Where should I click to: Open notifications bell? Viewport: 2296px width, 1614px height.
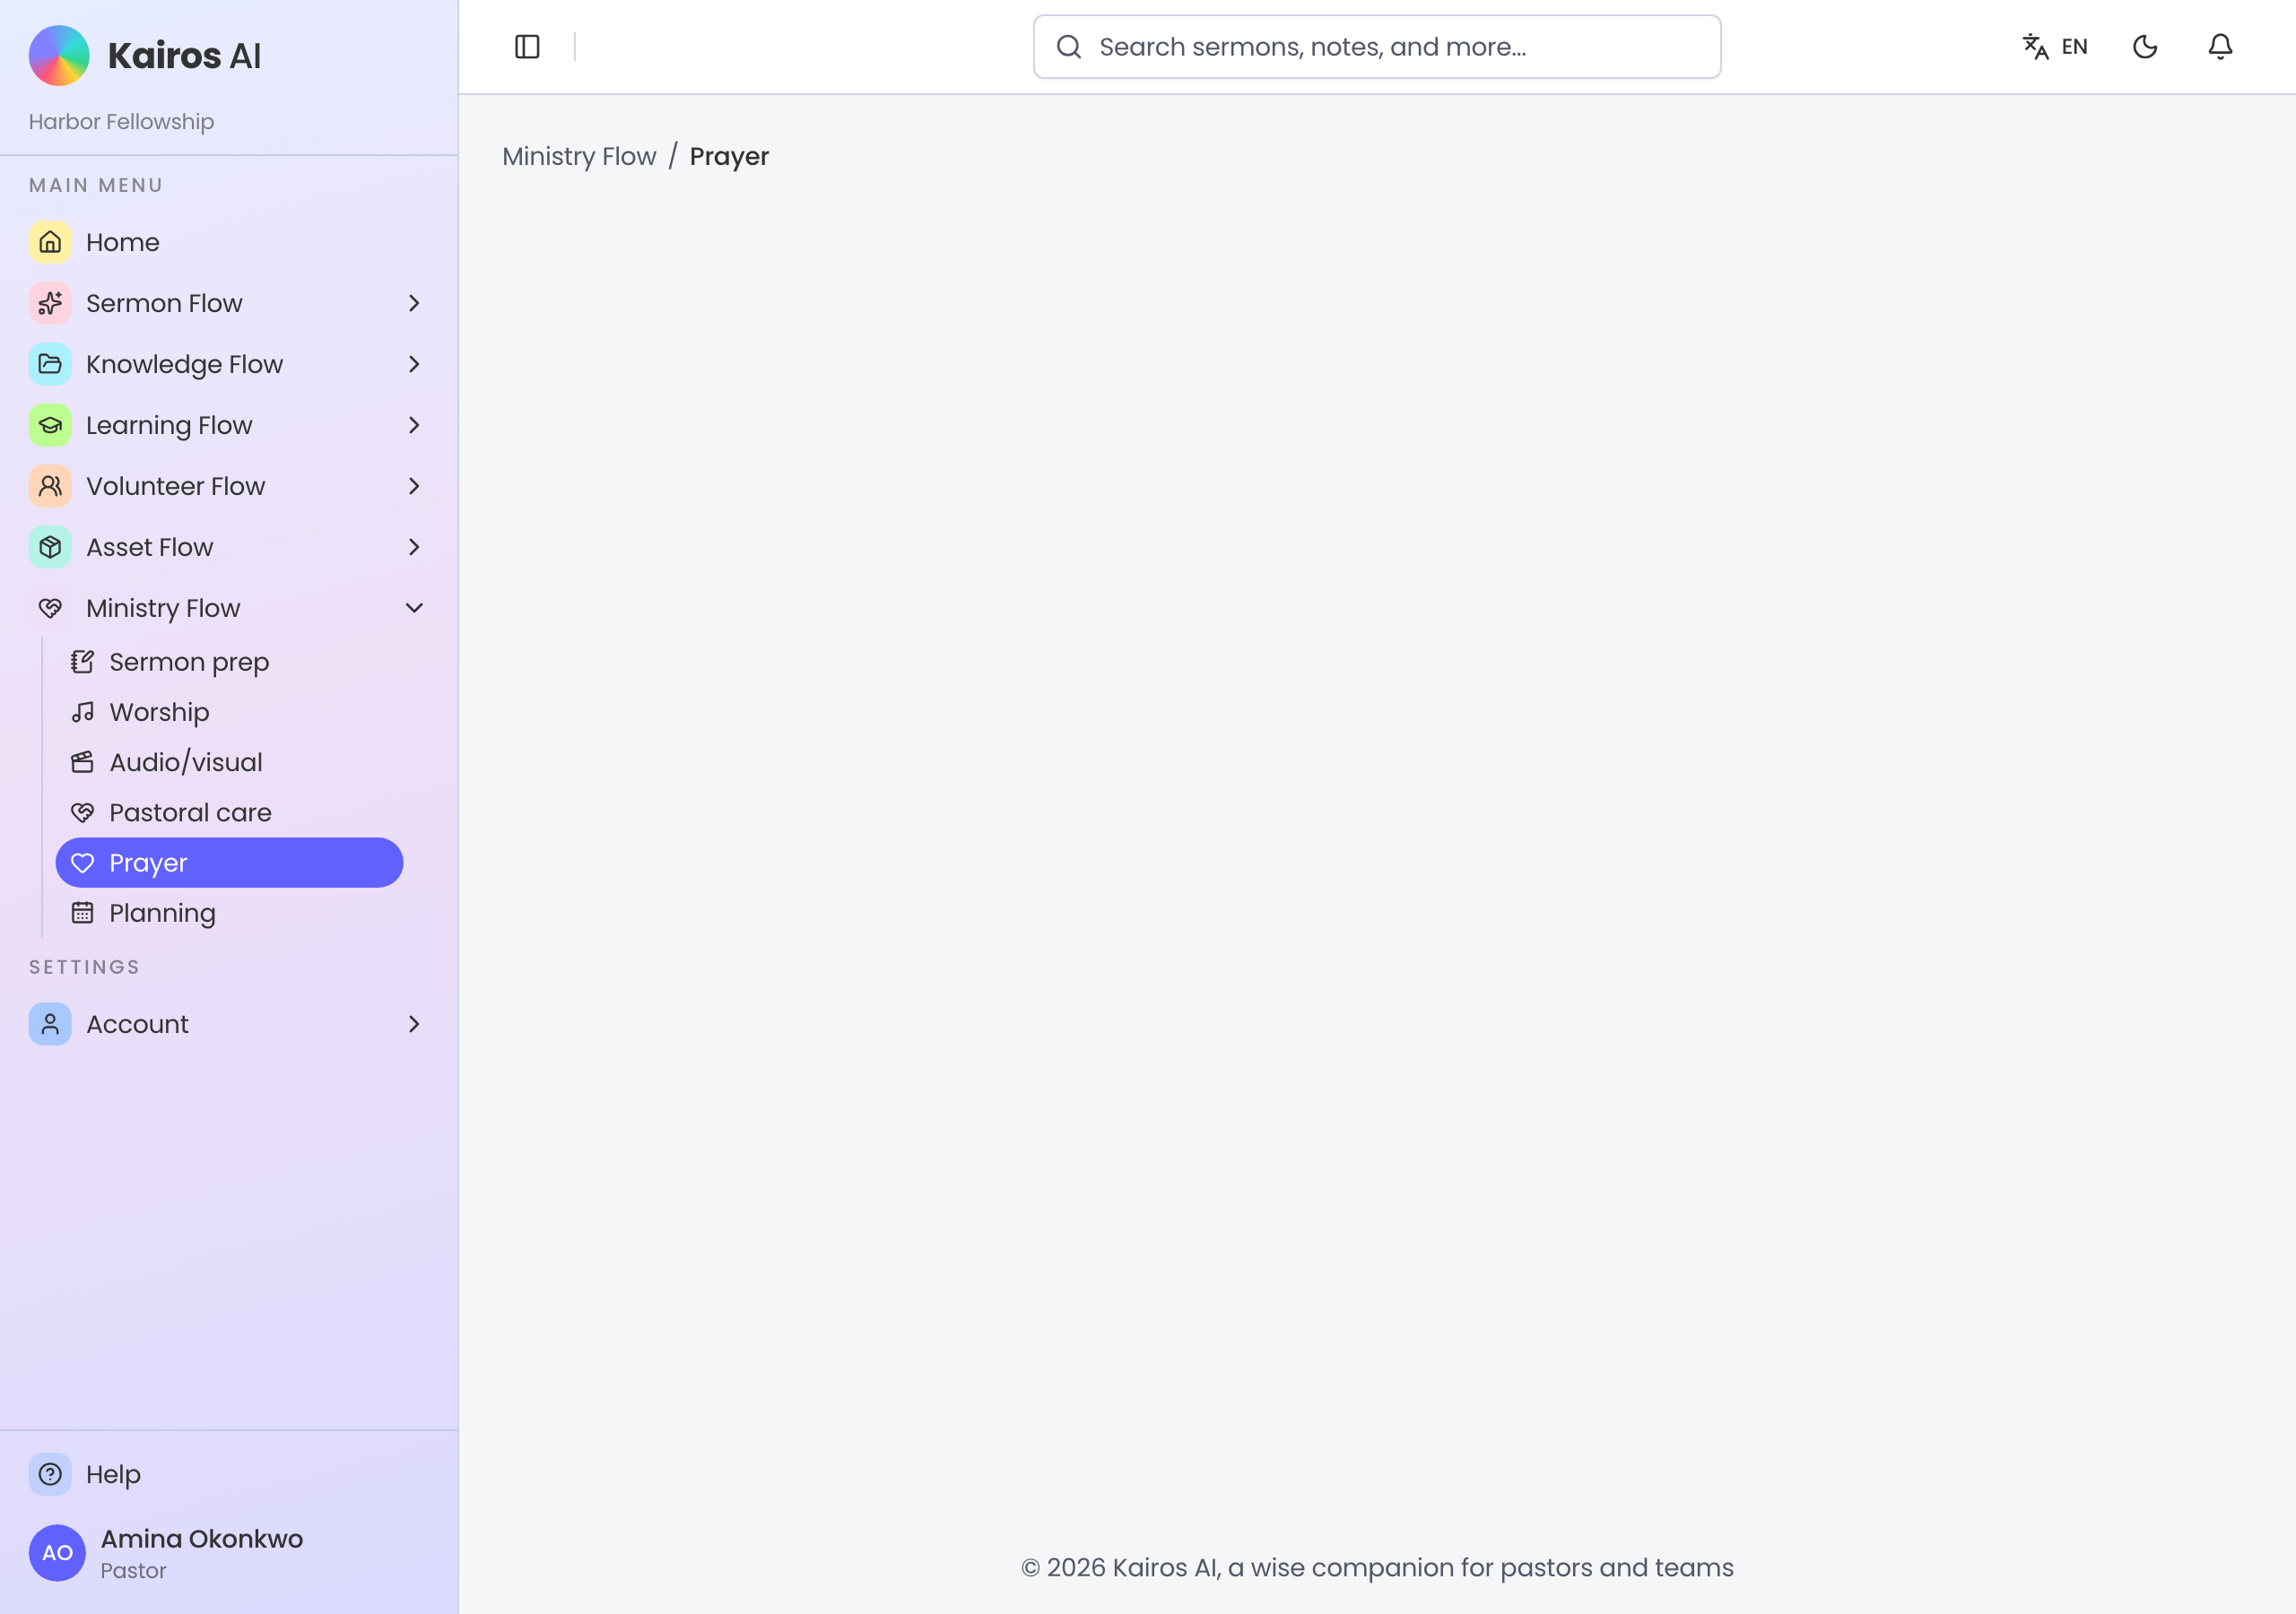pyautogui.click(x=2220, y=47)
